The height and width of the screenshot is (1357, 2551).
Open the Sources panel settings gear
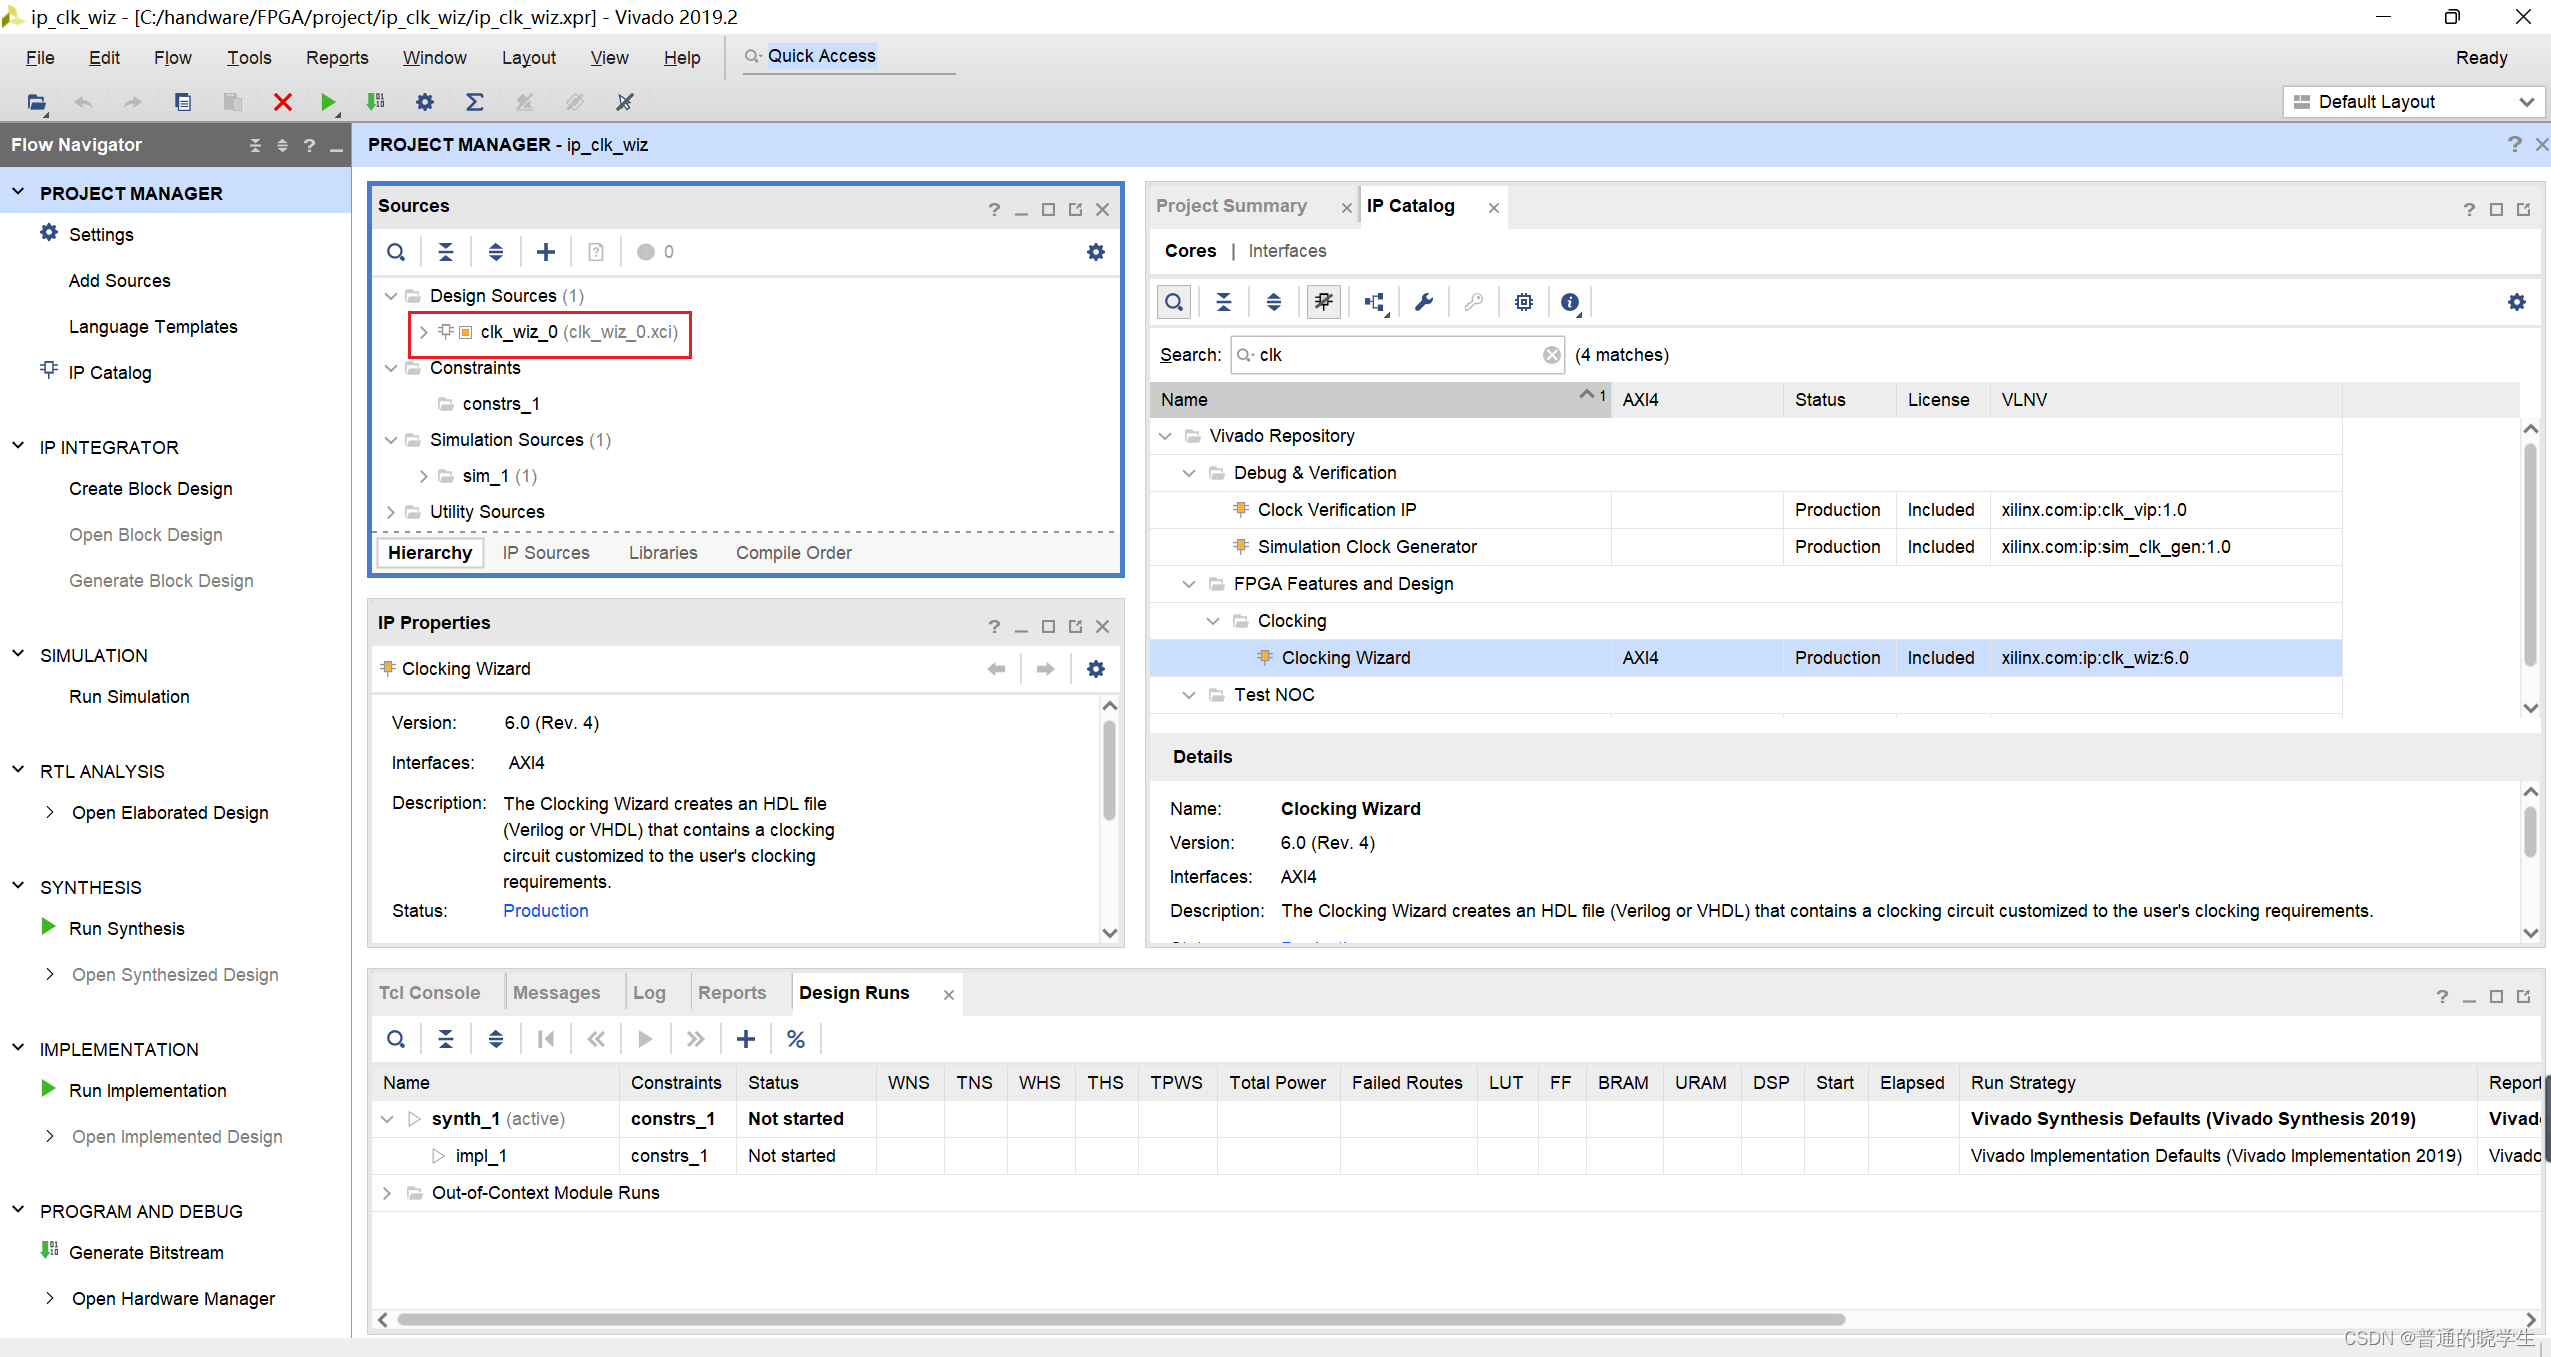tap(1095, 252)
